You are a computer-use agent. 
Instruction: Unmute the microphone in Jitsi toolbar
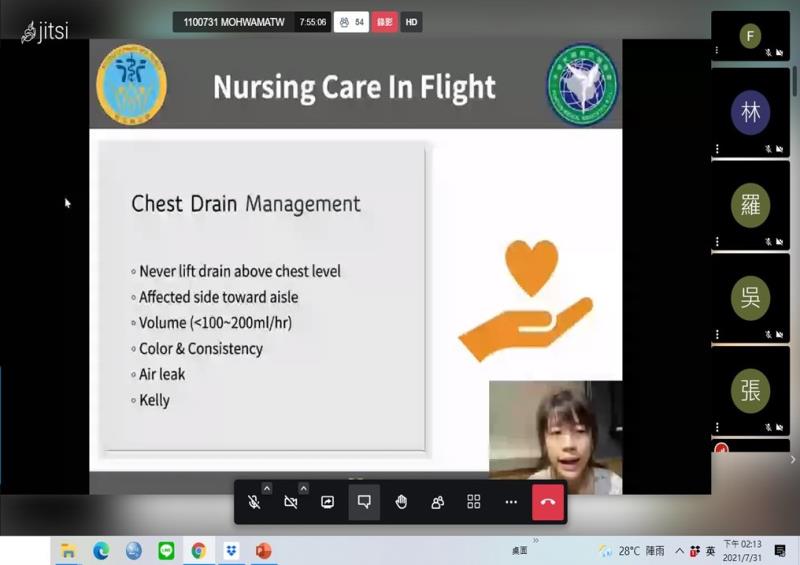pos(254,502)
